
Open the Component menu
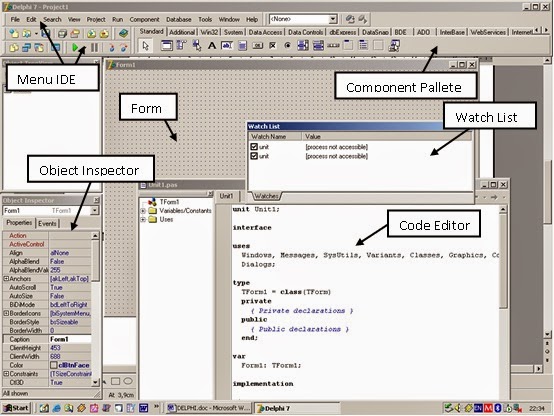(144, 19)
